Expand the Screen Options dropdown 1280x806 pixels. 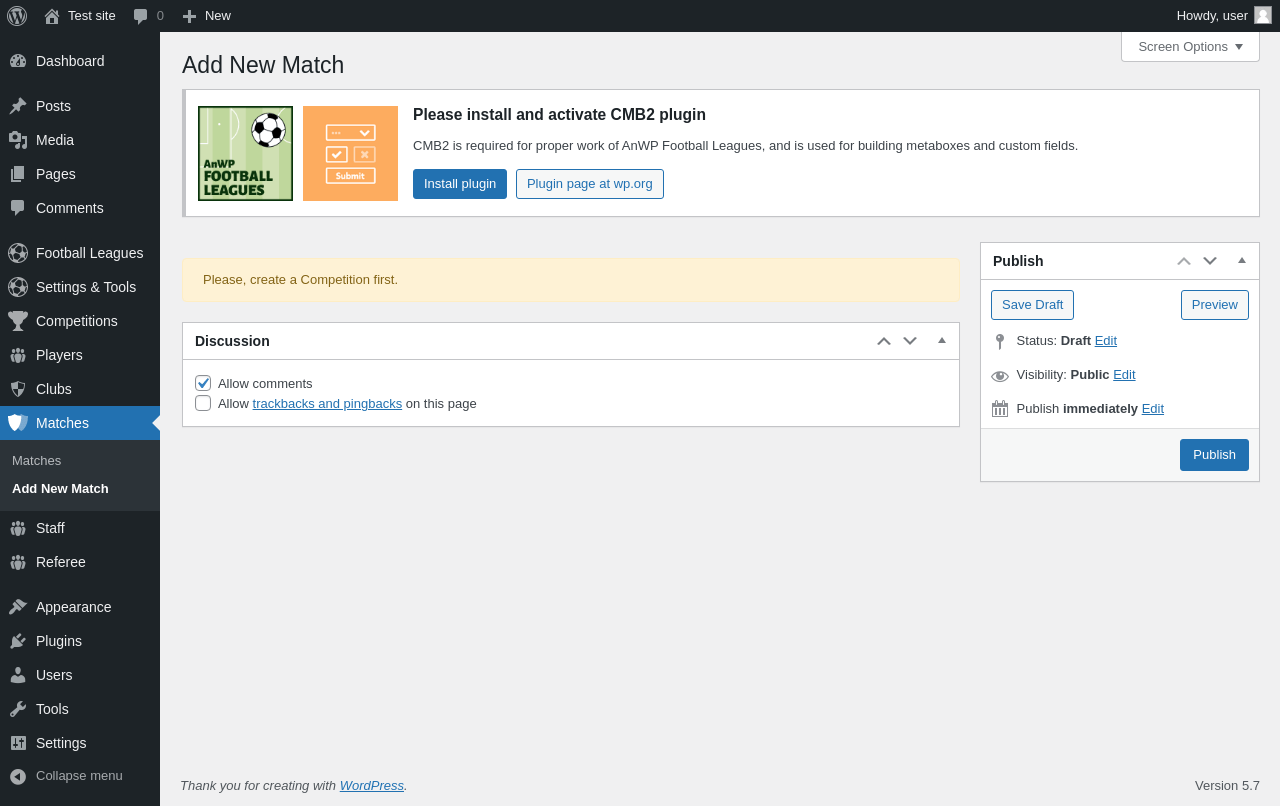pyautogui.click(x=1190, y=46)
